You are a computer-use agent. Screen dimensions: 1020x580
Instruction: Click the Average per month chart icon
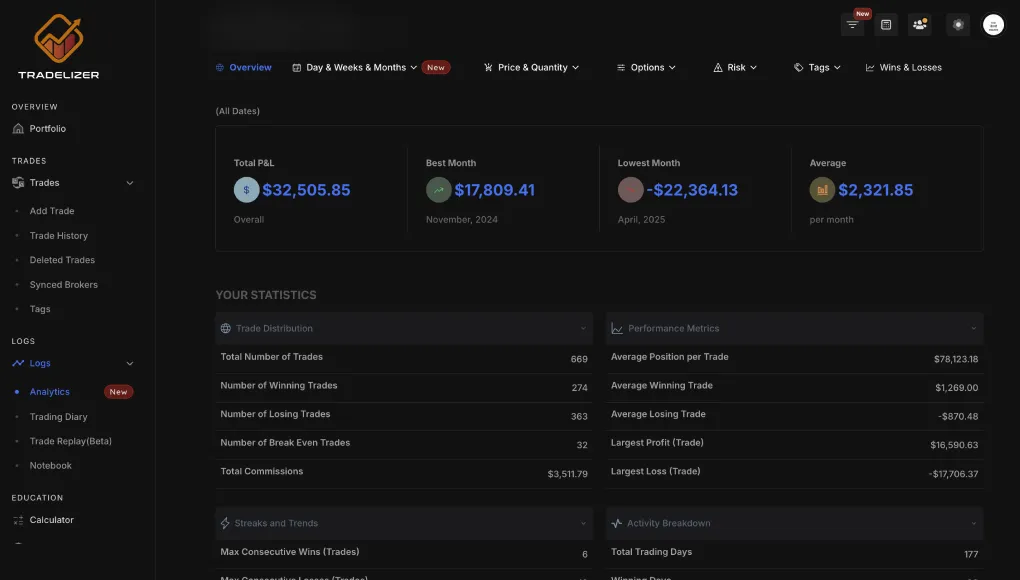(822, 190)
